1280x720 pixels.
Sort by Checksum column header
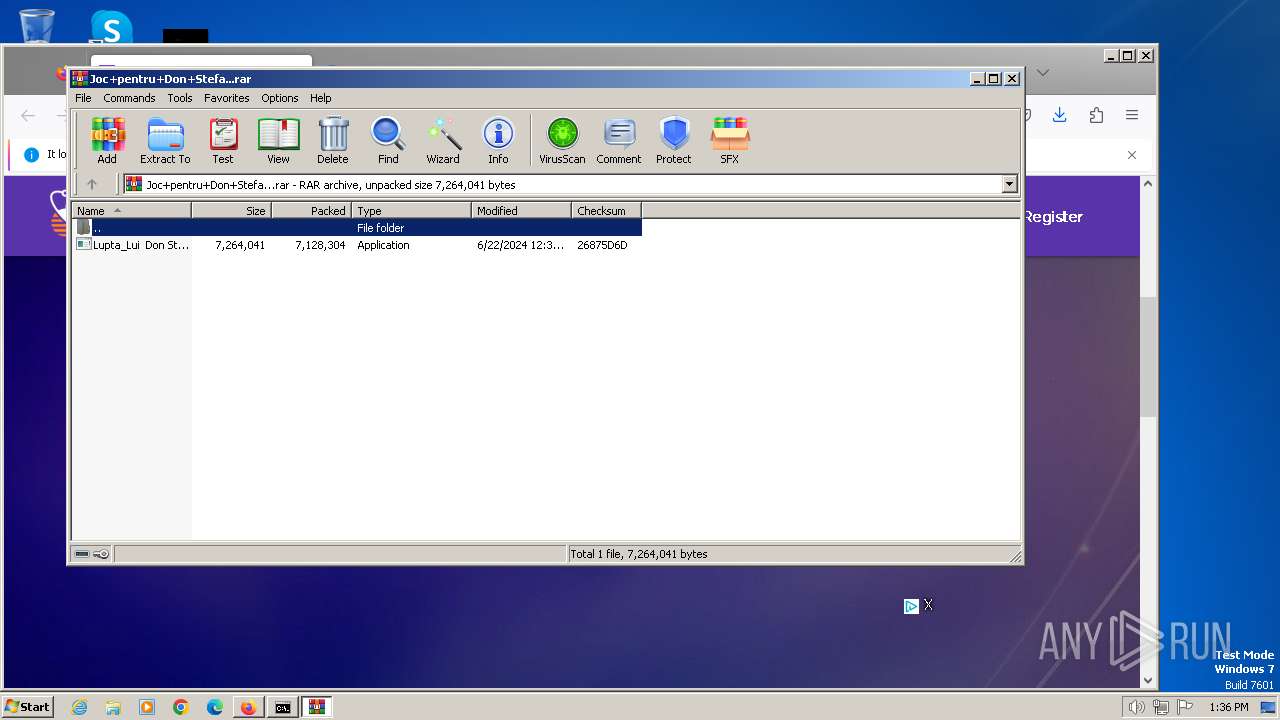point(606,210)
